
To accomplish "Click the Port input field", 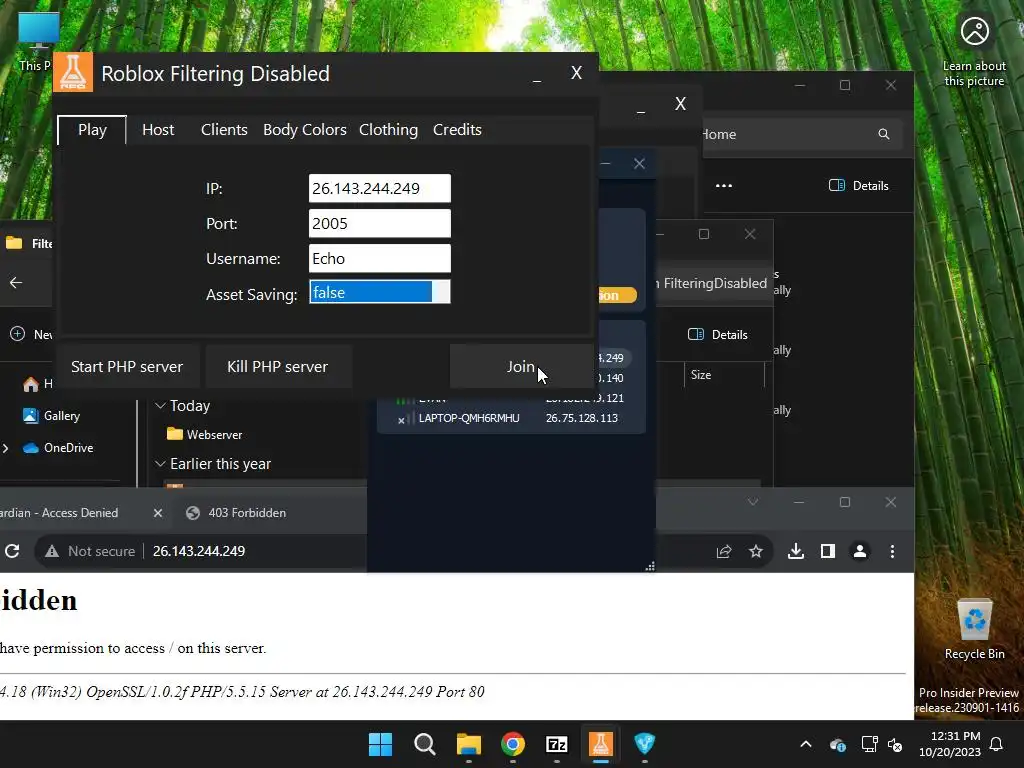I will 379,223.
